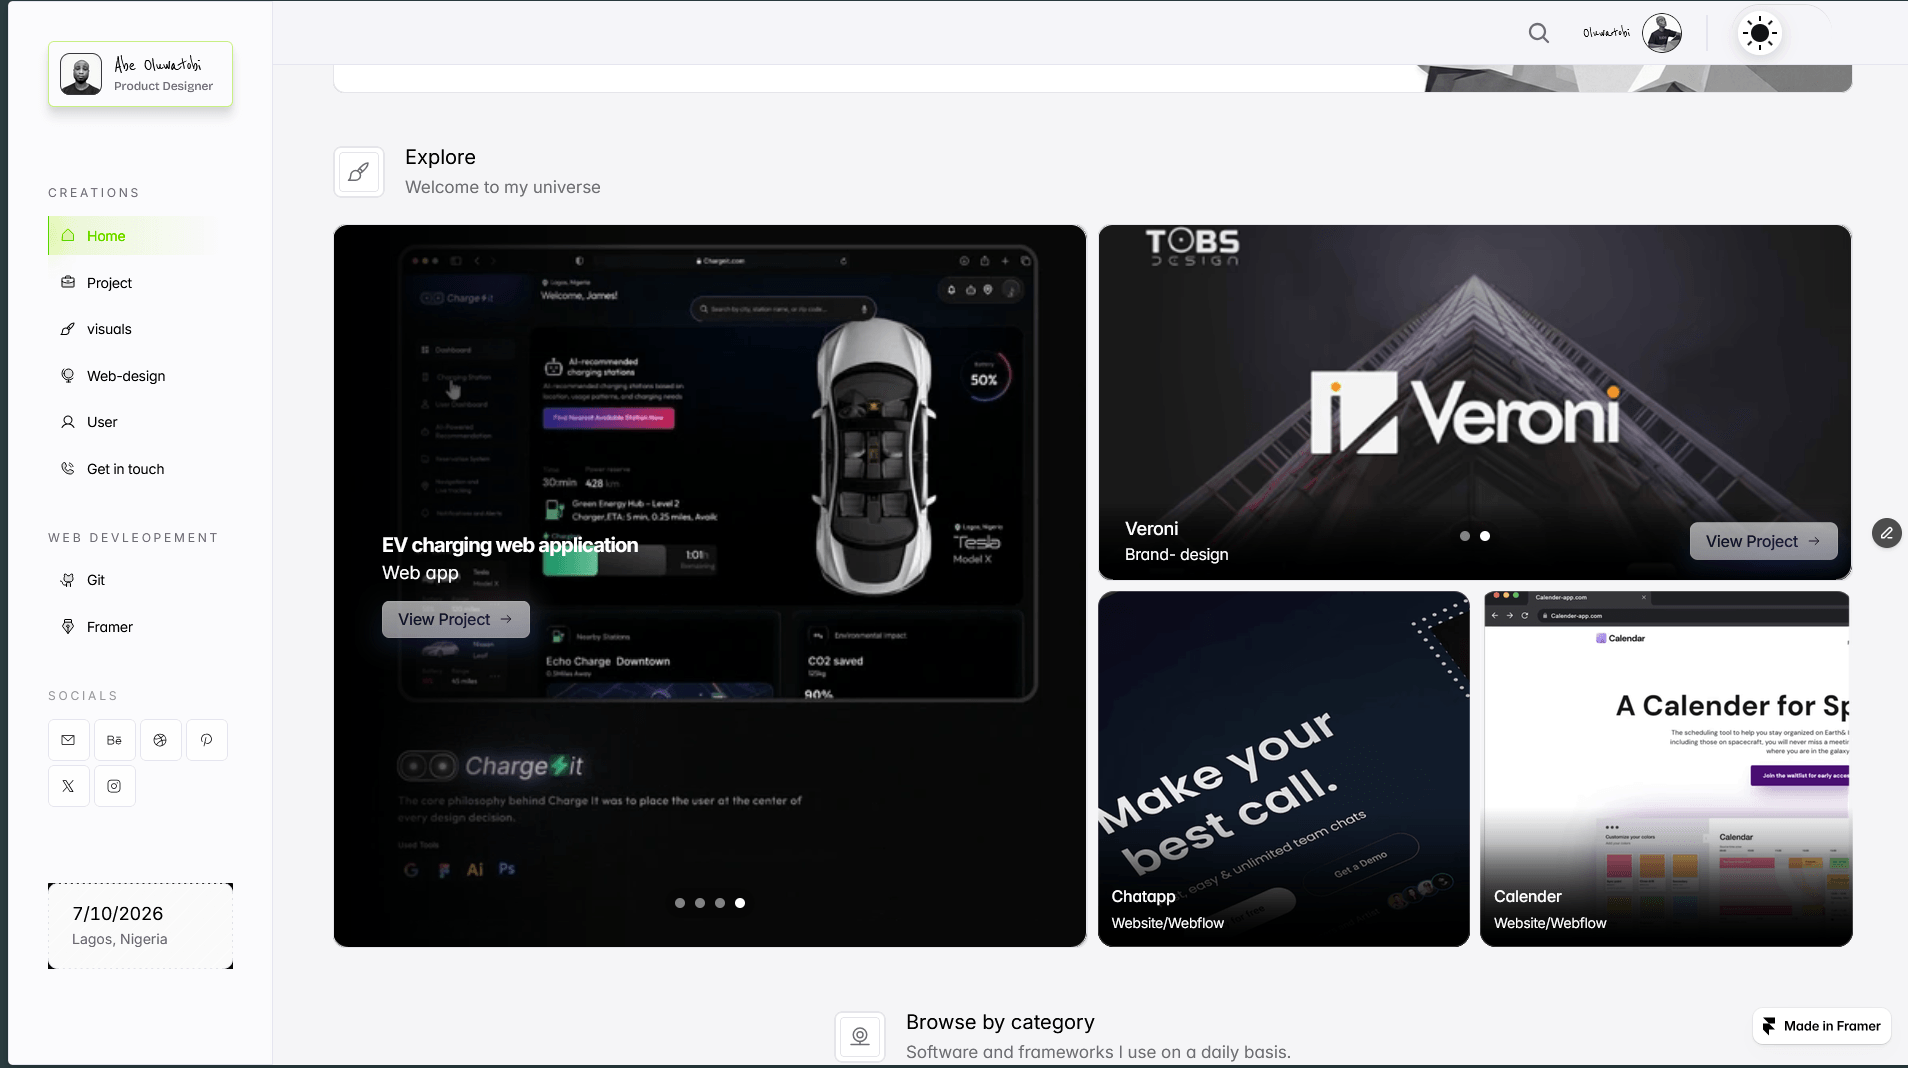Viewport: 1908px width, 1068px height.
Task: Open the Behance social icon
Action: click(x=114, y=740)
